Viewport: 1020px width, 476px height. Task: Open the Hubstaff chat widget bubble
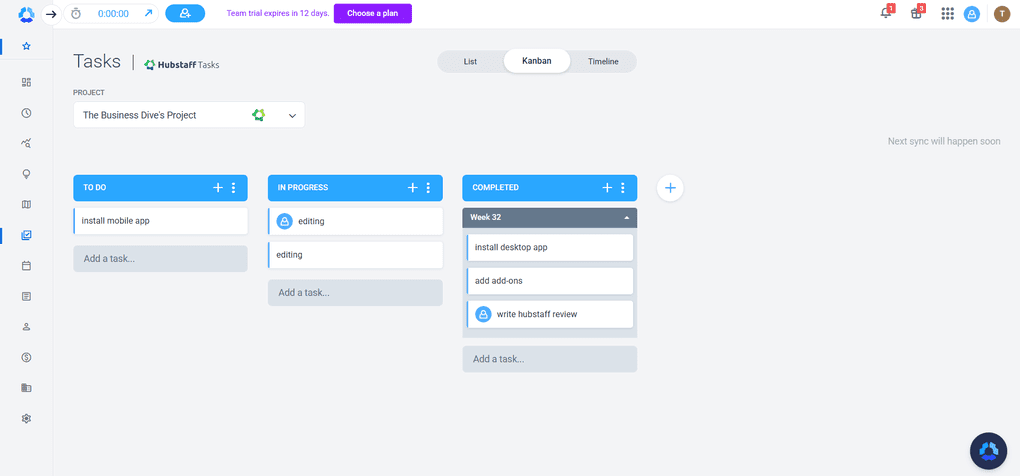(988, 451)
